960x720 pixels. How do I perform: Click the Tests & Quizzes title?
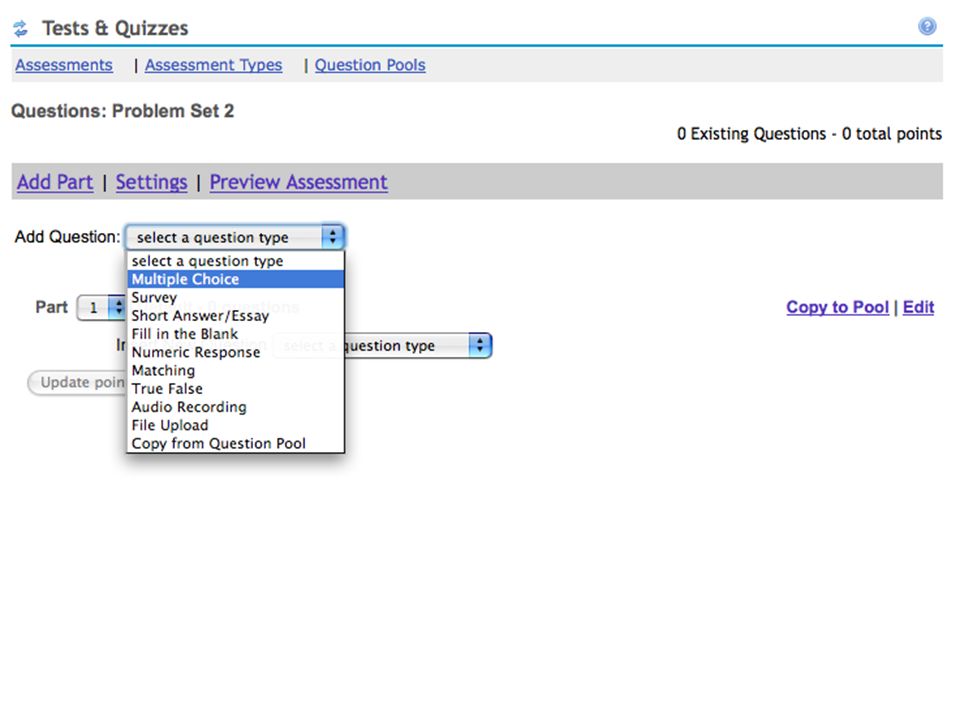pyautogui.click(x=115, y=28)
